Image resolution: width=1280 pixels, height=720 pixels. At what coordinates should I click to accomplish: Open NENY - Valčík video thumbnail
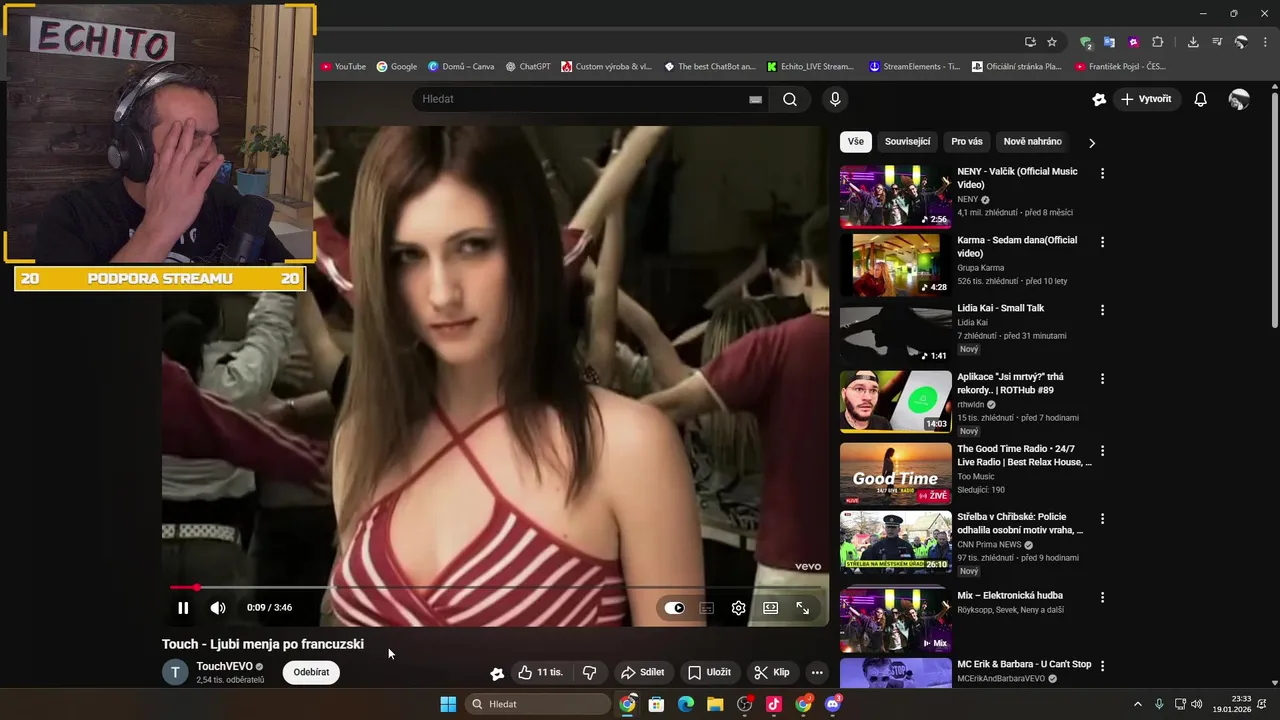[x=896, y=197]
